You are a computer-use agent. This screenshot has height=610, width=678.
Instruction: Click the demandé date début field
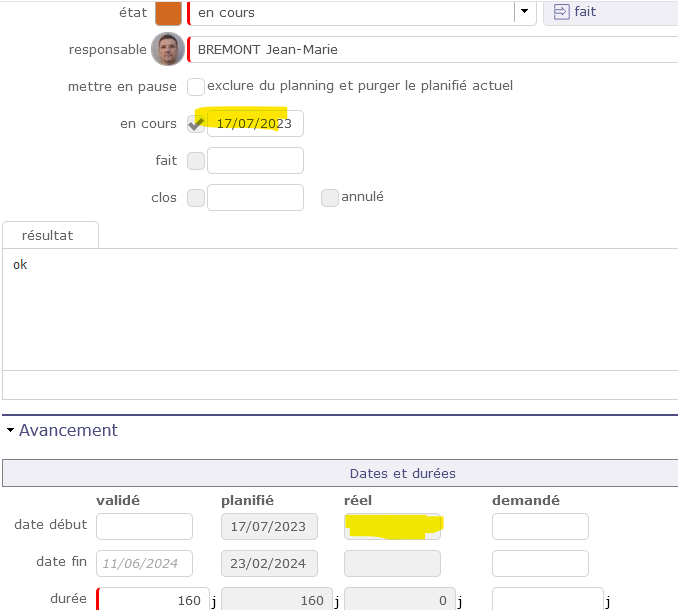click(540, 527)
